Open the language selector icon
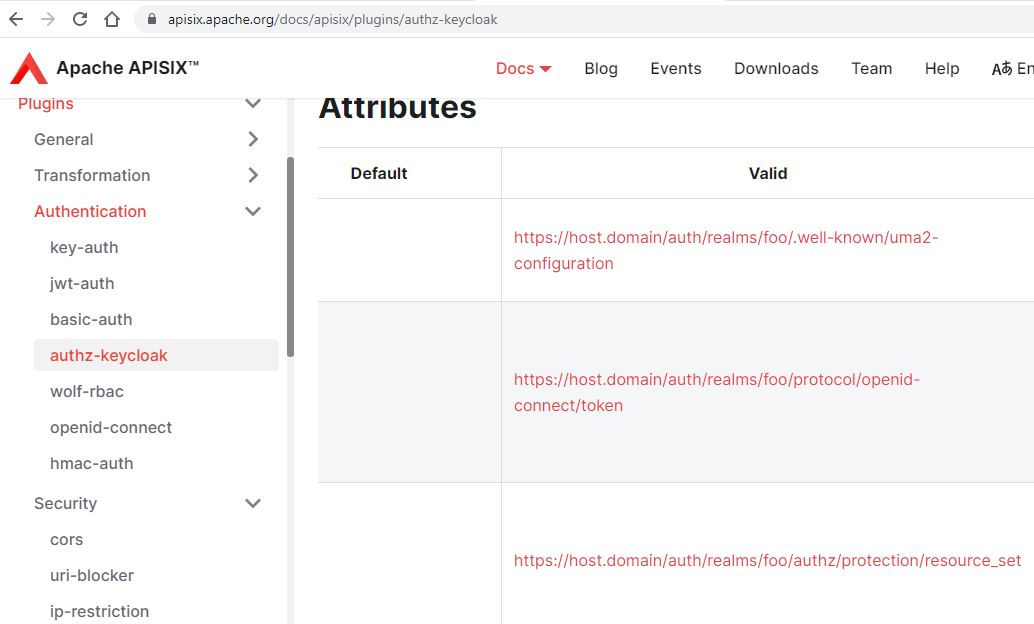The height and width of the screenshot is (624, 1034). [x=1002, y=69]
